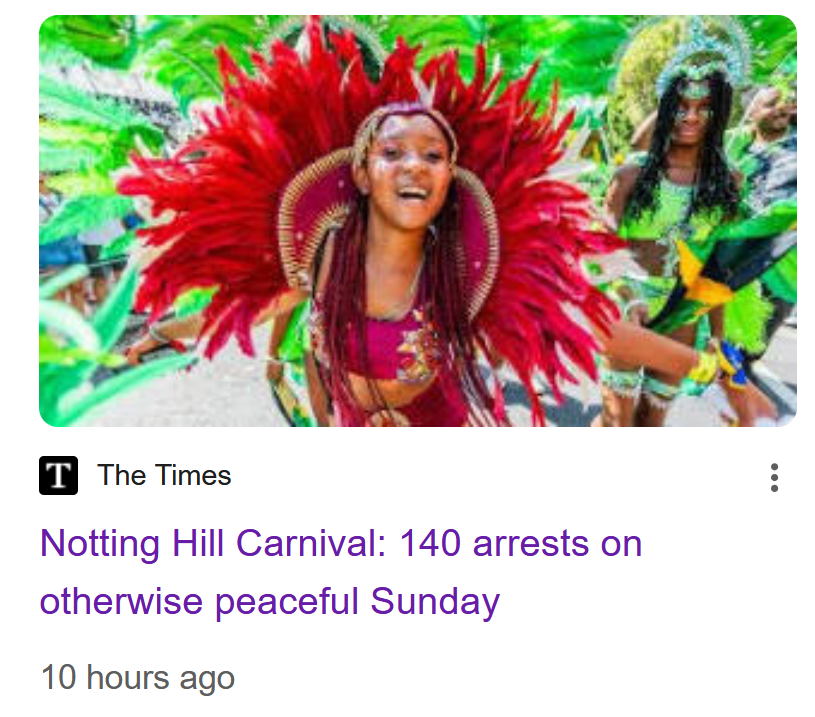The height and width of the screenshot is (717, 815).
Task: Click "otherwise peaceful Sunday" headline line
Action: pyautogui.click(x=270, y=602)
